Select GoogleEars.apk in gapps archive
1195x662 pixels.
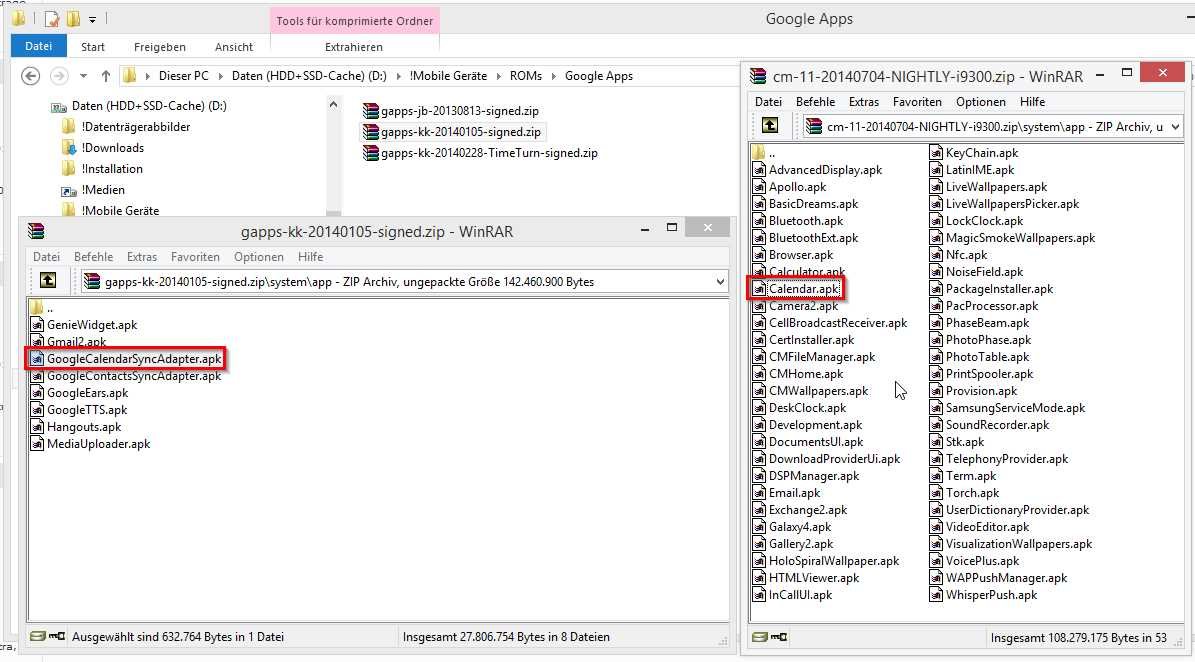coord(79,393)
